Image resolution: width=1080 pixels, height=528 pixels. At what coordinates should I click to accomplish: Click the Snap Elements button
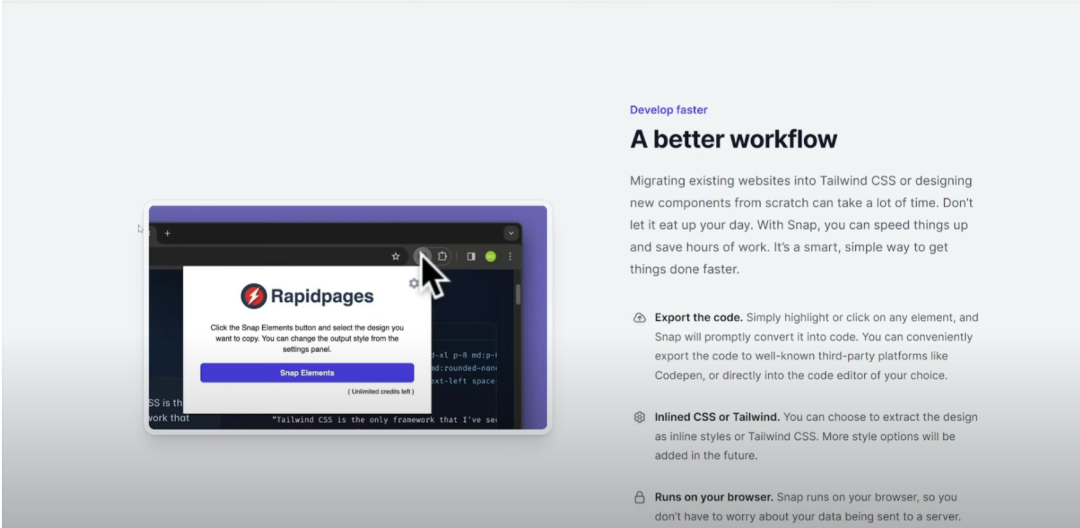(x=307, y=373)
